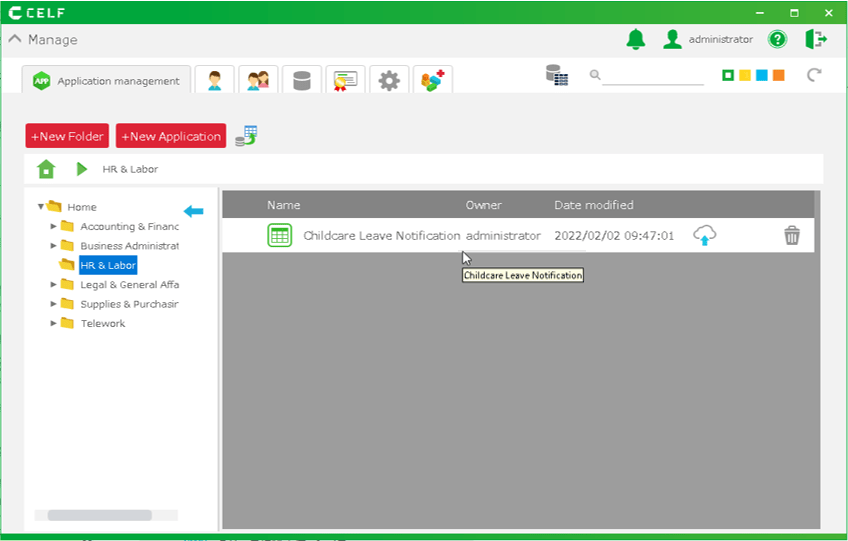Click the green help question mark icon
Viewport: 848px width, 541px height.
tap(777, 39)
